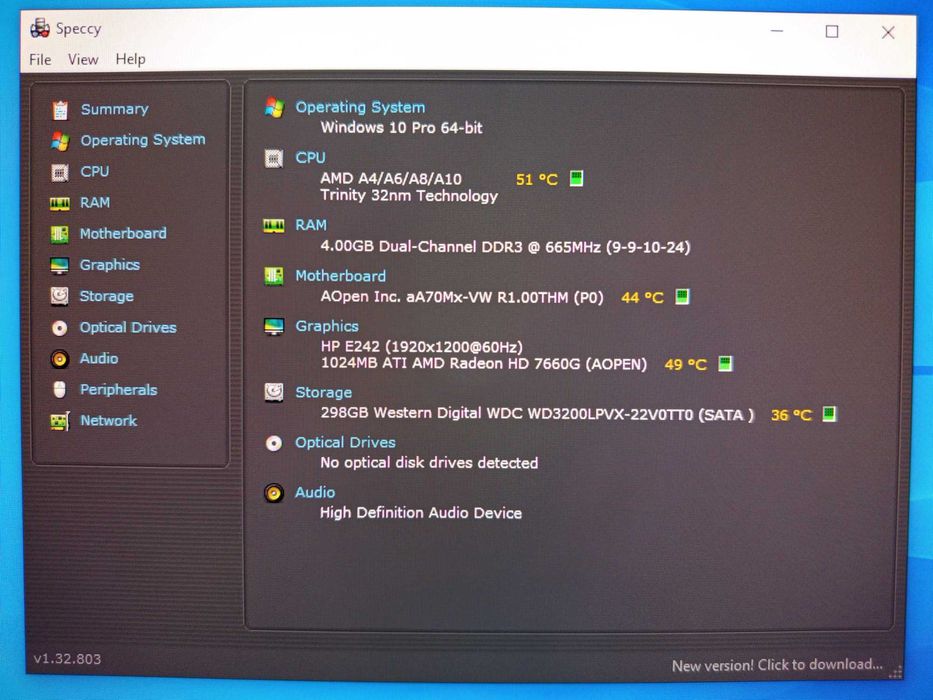Click the Storage hard drive icon in sidebar
The image size is (933, 700).
click(60, 296)
